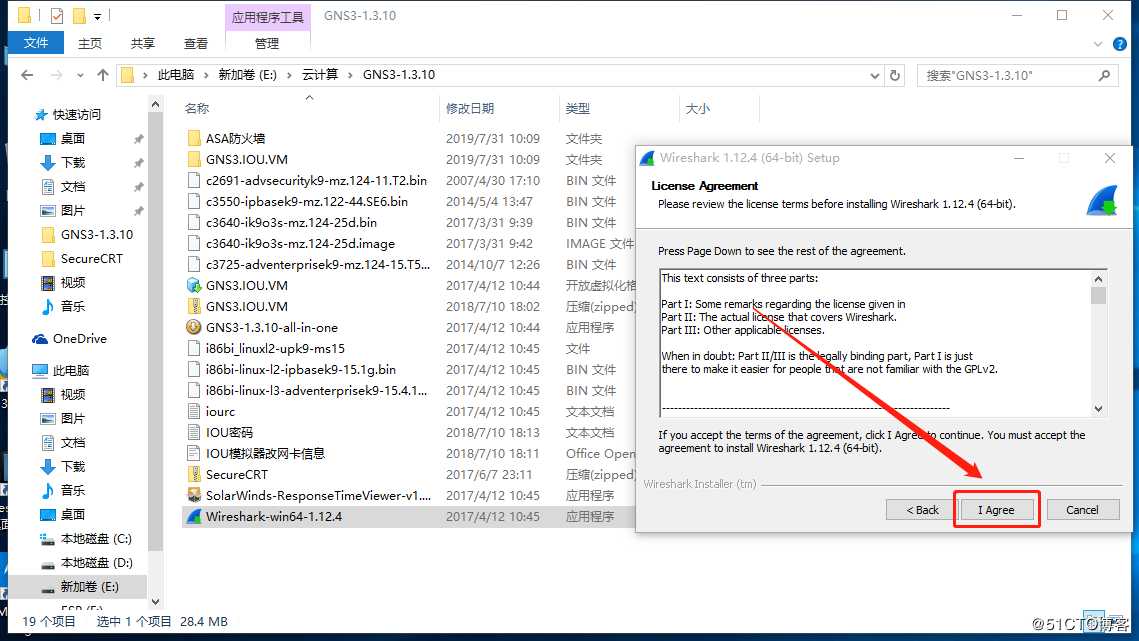Select c3550-ipbasek9-mz.122-44.SE6.bin file
The width and height of the screenshot is (1139, 641).
click(307, 201)
